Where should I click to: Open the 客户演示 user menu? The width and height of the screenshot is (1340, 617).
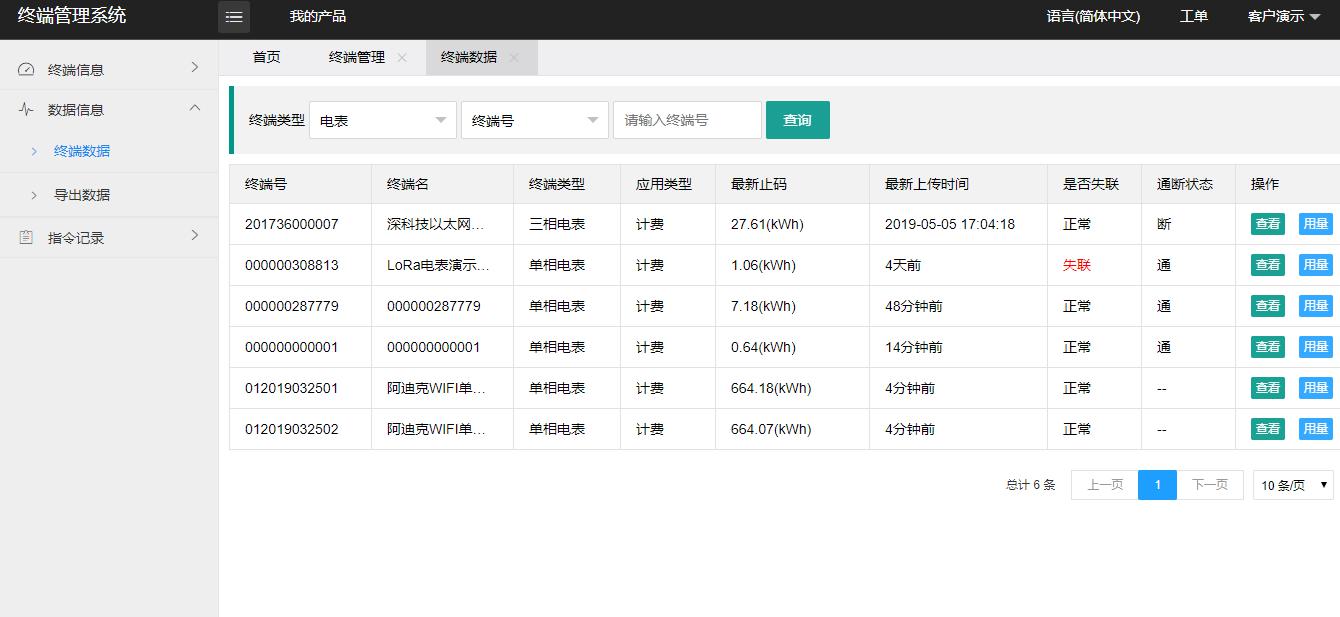pyautogui.click(x=1283, y=16)
